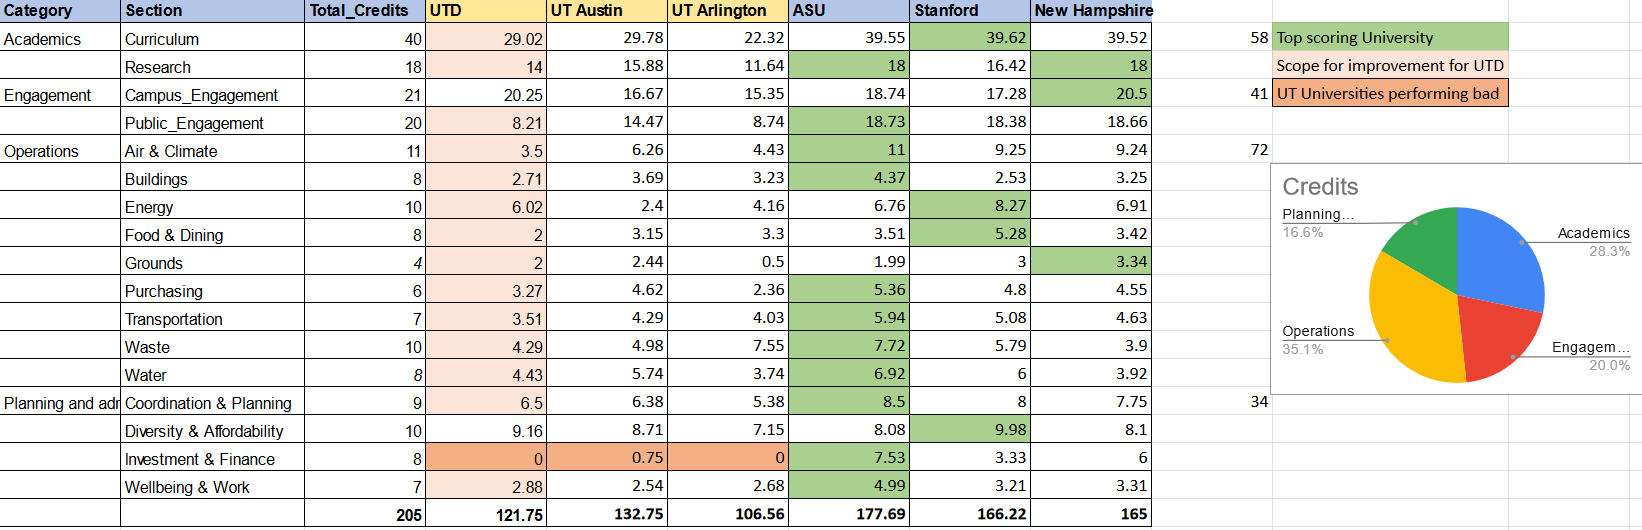Screen dimensions: 1642x530
Task: Click the UTD column header cell
Action: (486, 11)
